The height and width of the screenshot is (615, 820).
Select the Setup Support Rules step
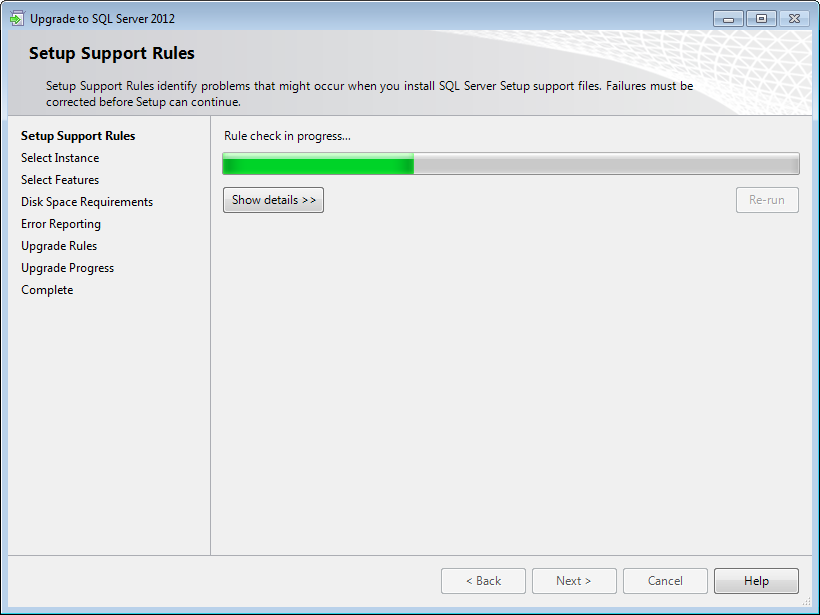tap(78, 136)
